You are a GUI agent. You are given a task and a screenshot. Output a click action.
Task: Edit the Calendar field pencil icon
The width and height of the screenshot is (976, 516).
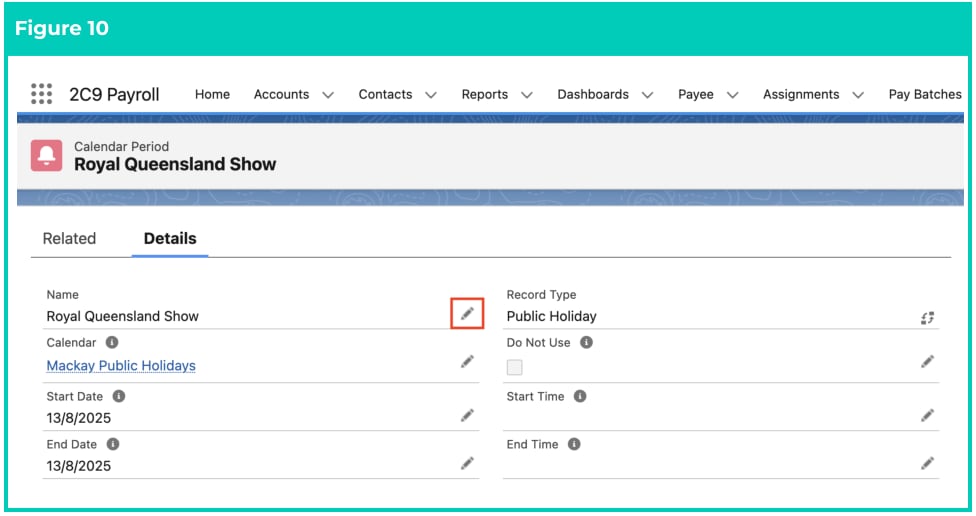[x=467, y=362]
